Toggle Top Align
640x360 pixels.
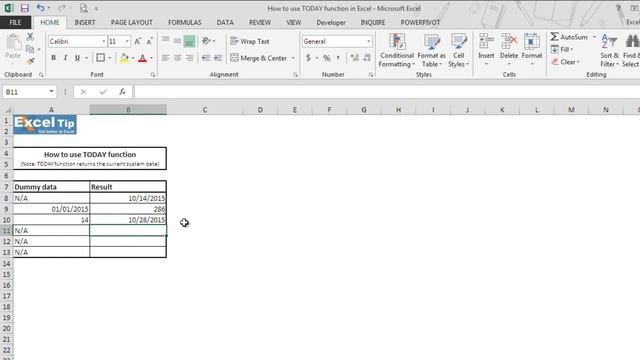click(165, 40)
